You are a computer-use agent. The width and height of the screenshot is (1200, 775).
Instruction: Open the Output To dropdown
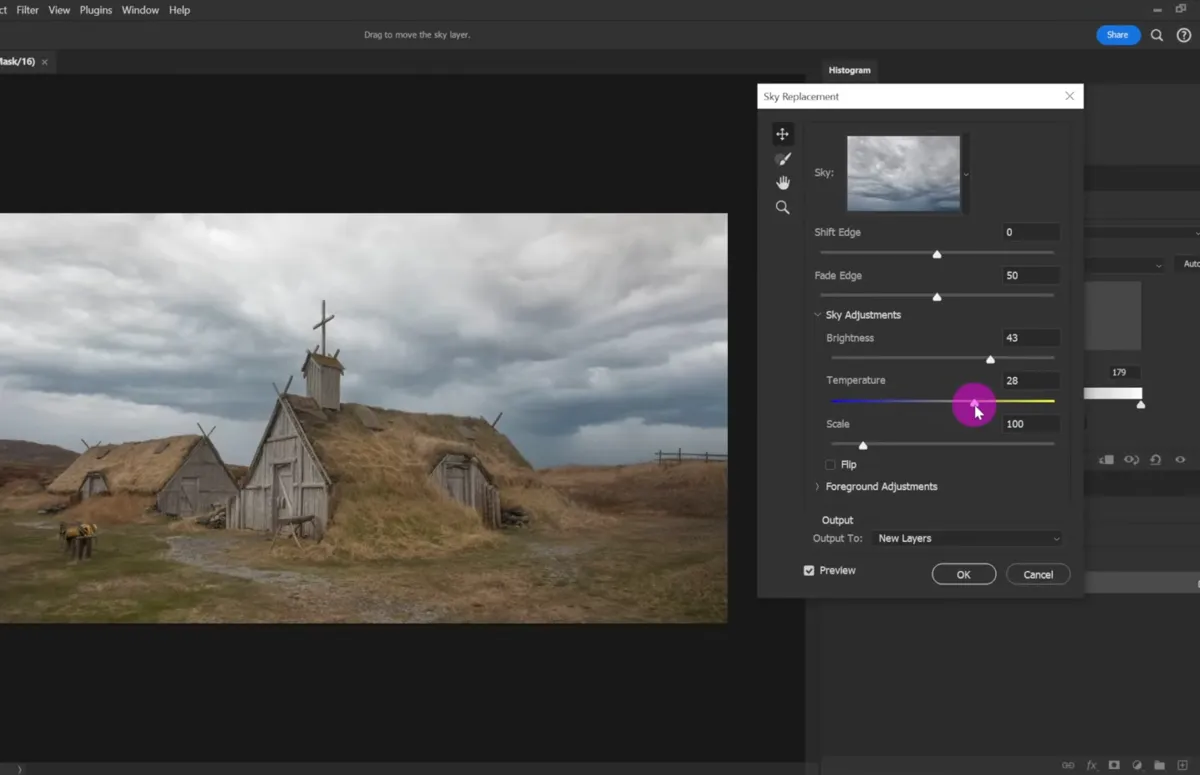965,538
